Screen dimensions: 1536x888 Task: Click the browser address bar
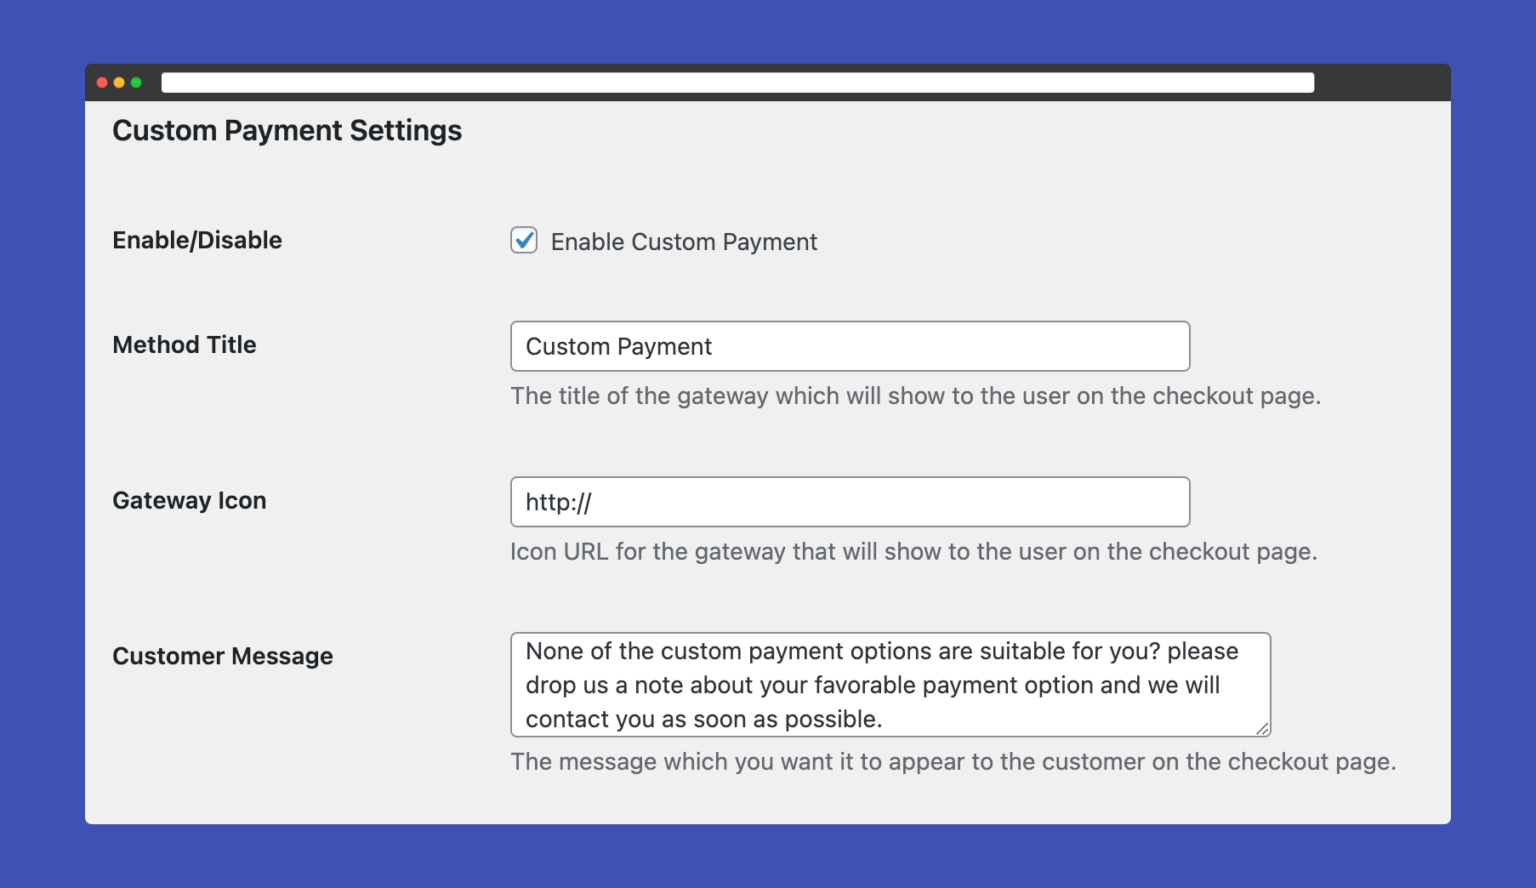(x=737, y=81)
